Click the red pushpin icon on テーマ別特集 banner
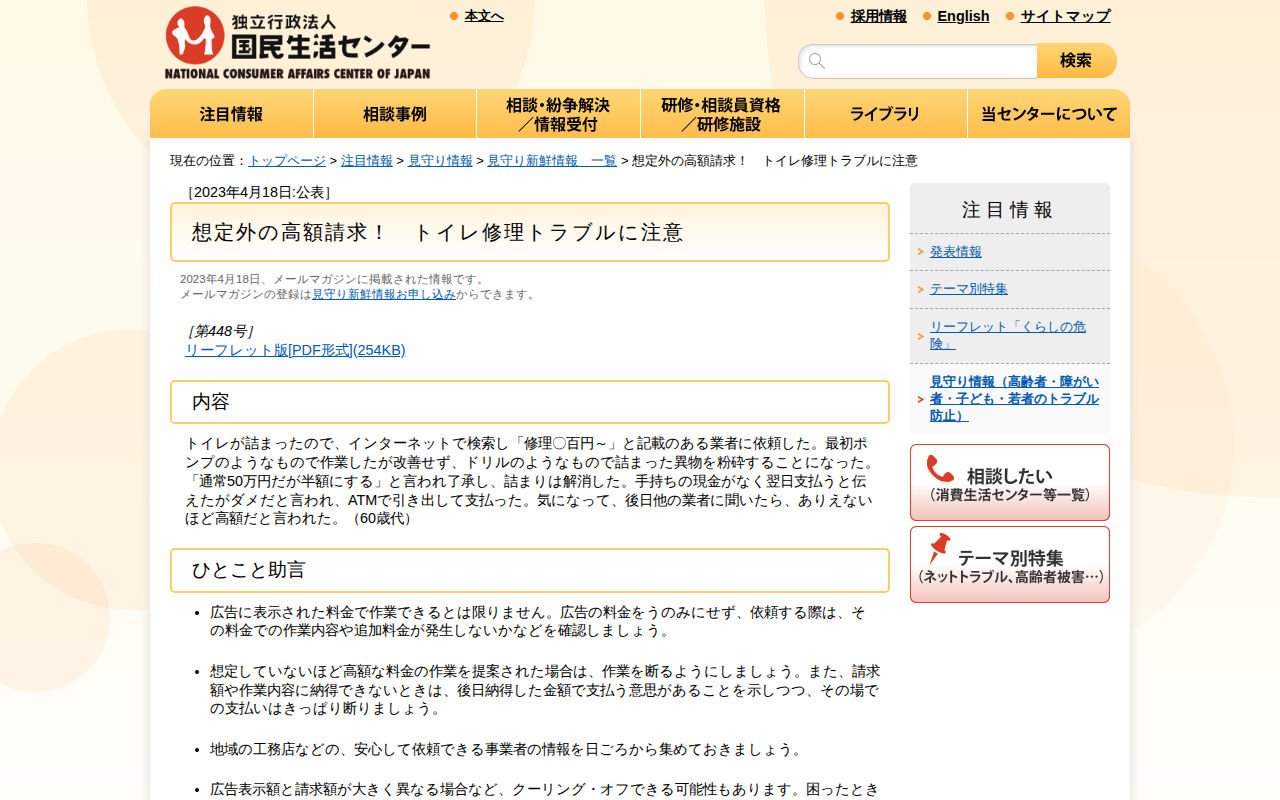Screen dimensions: 1280x800 pos(939,549)
